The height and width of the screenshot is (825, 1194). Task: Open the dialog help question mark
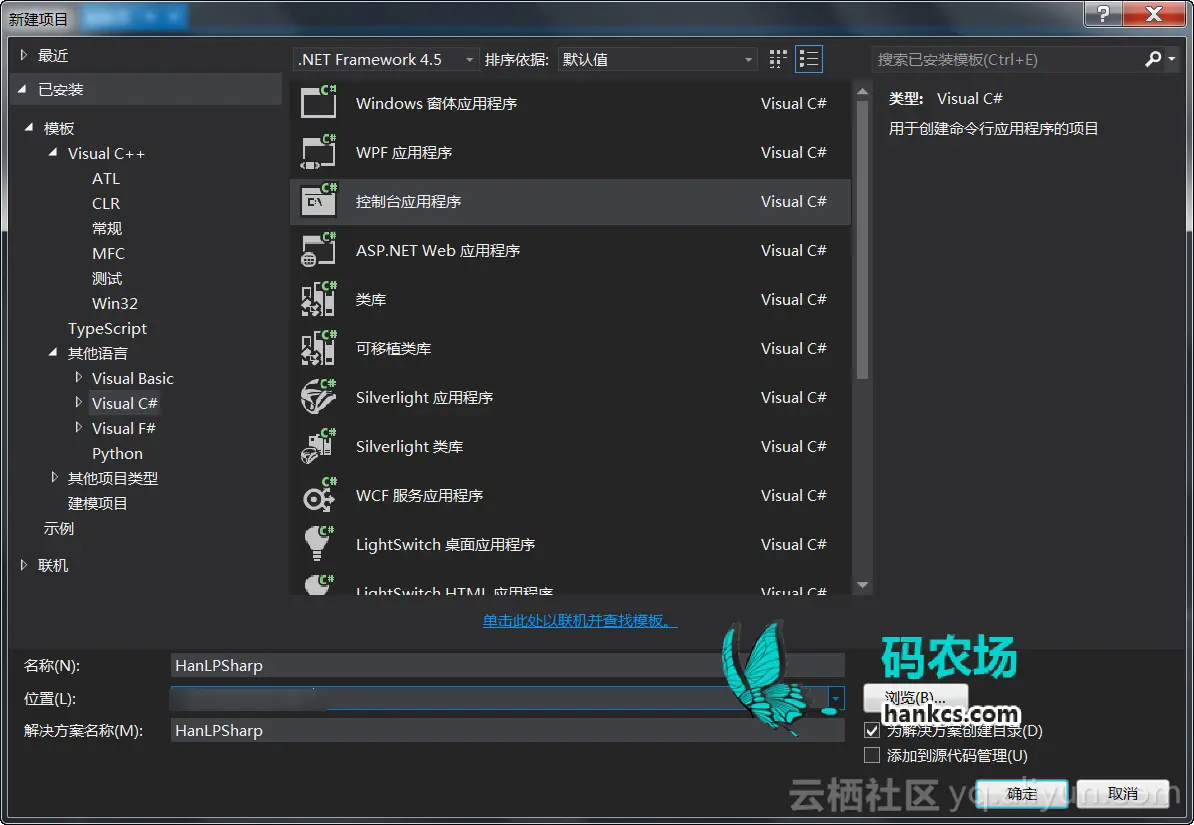1103,13
